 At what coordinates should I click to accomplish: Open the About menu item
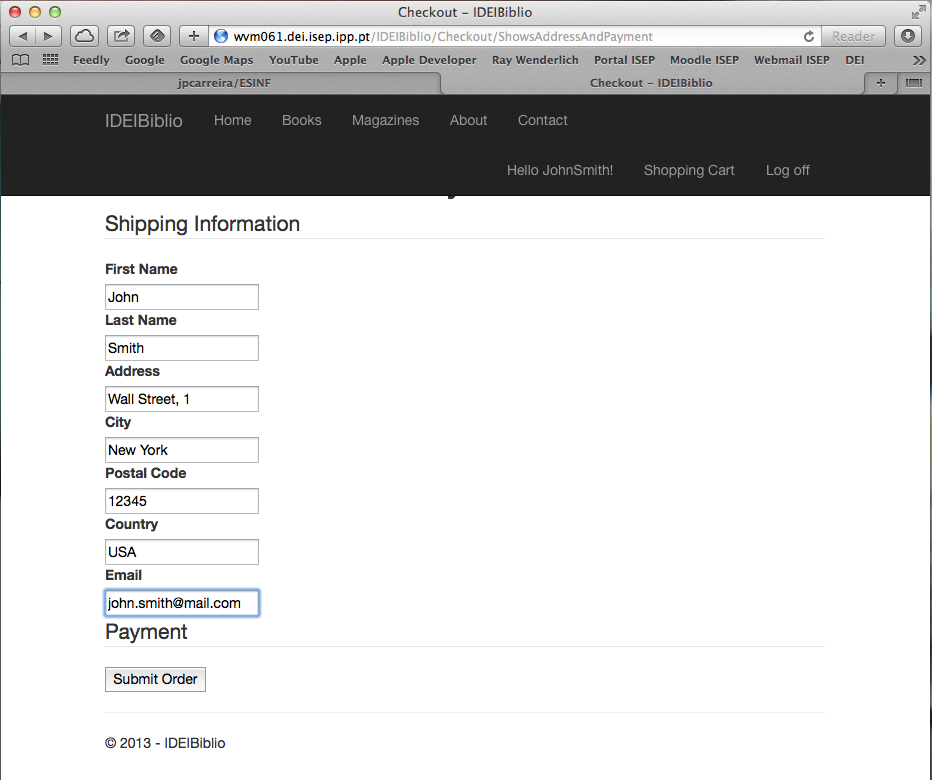pyautogui.click(x=468, y=120)
